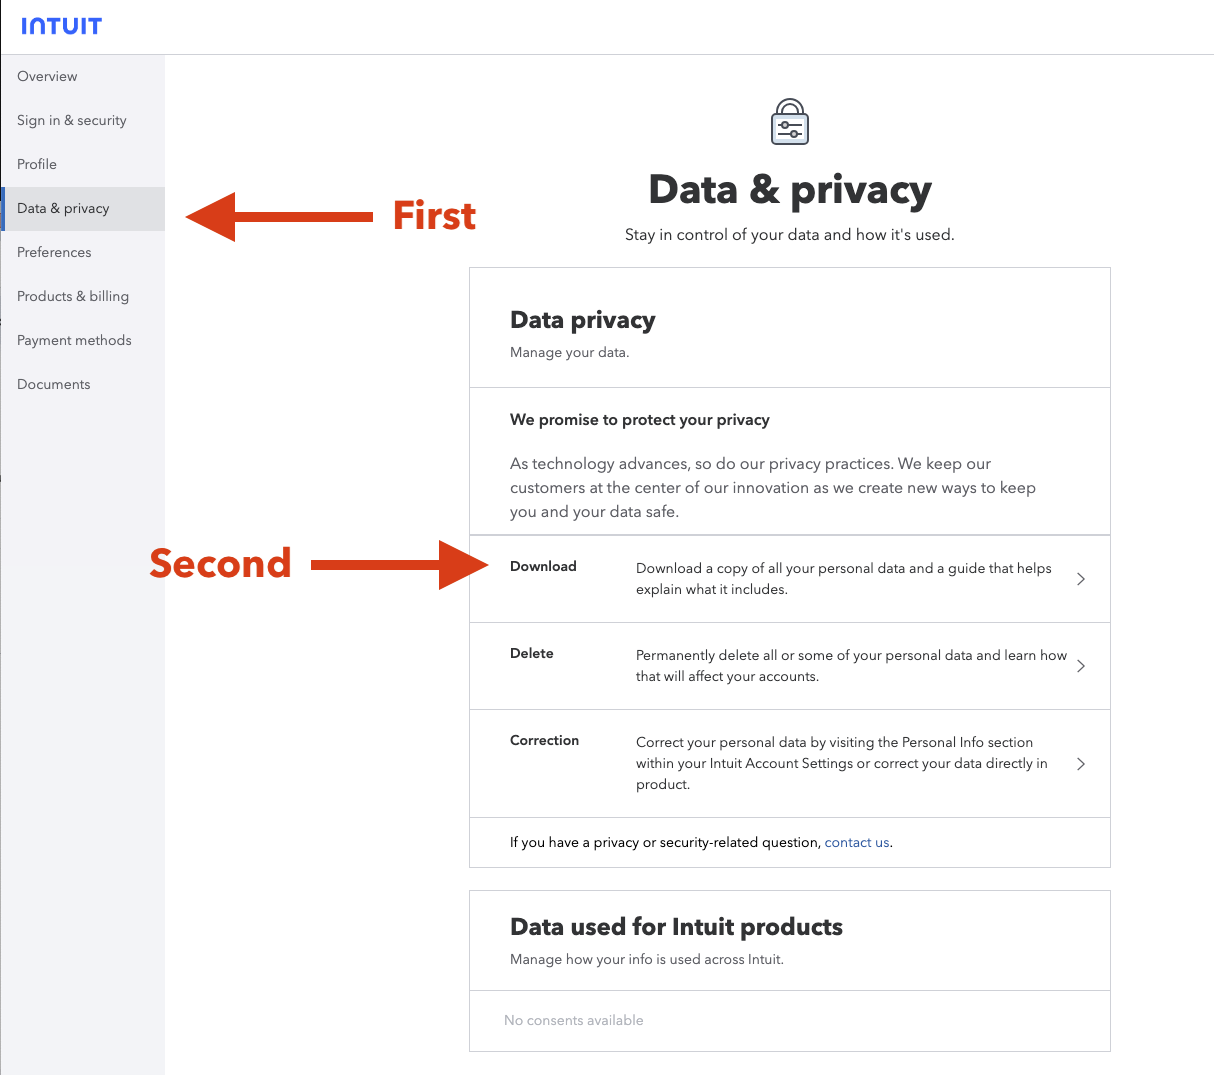Click the No consents available area
Screen dimensions: 1214x1075
coord(574,1020)
